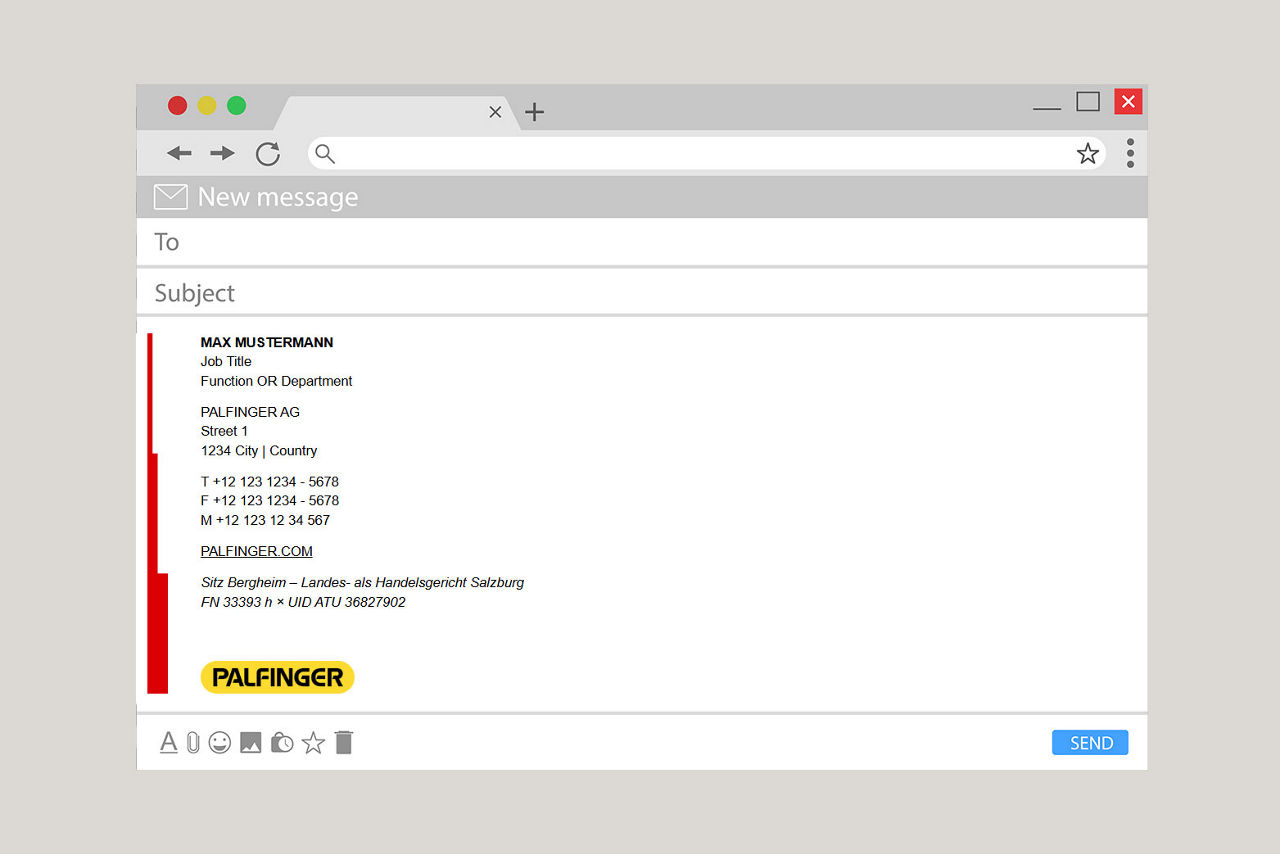Open the PALFINGER.COM link
This screenshot has width=1280, height=854.
click(257, 551)
